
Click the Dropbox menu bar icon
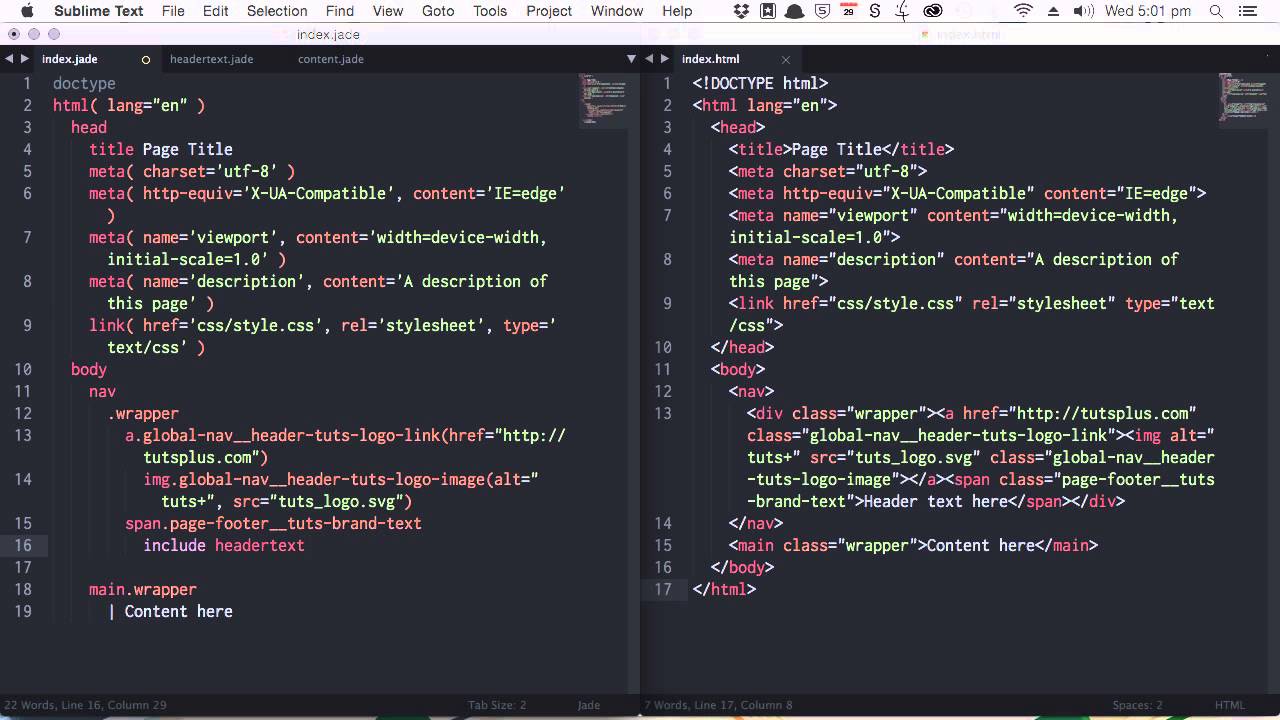(741, 11)
